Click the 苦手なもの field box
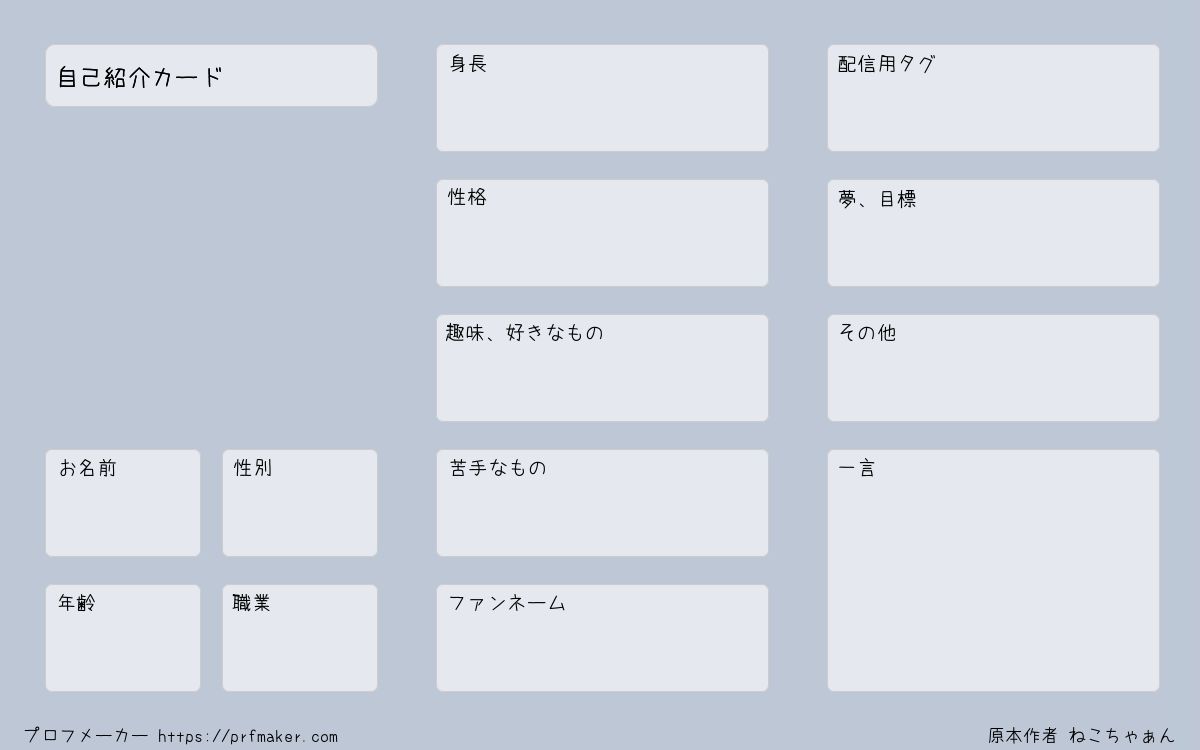 click(x=602, y=503)
